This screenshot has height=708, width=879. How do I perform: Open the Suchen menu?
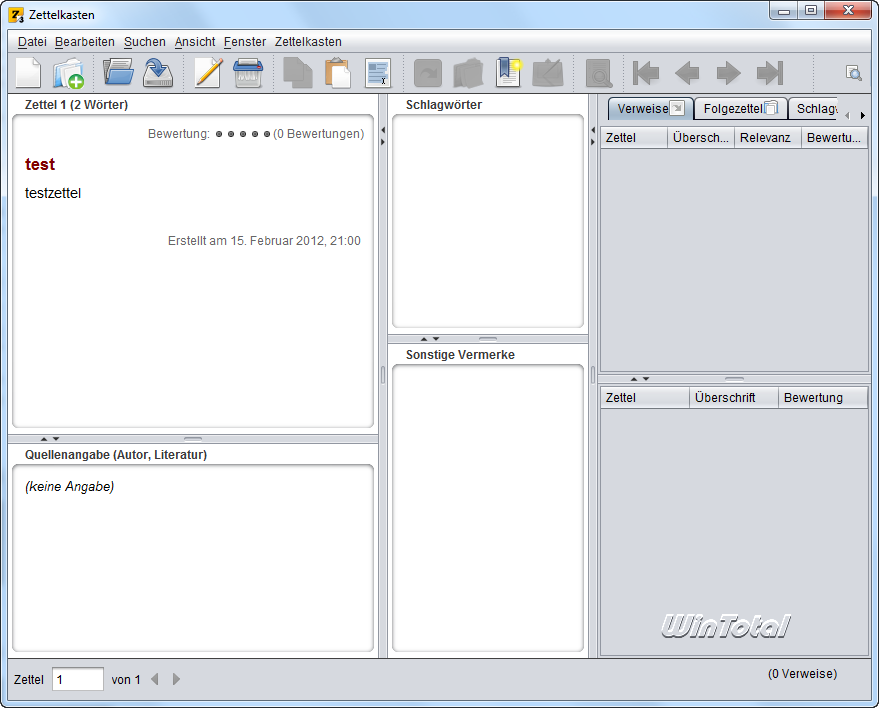click(x=145, y=42)
